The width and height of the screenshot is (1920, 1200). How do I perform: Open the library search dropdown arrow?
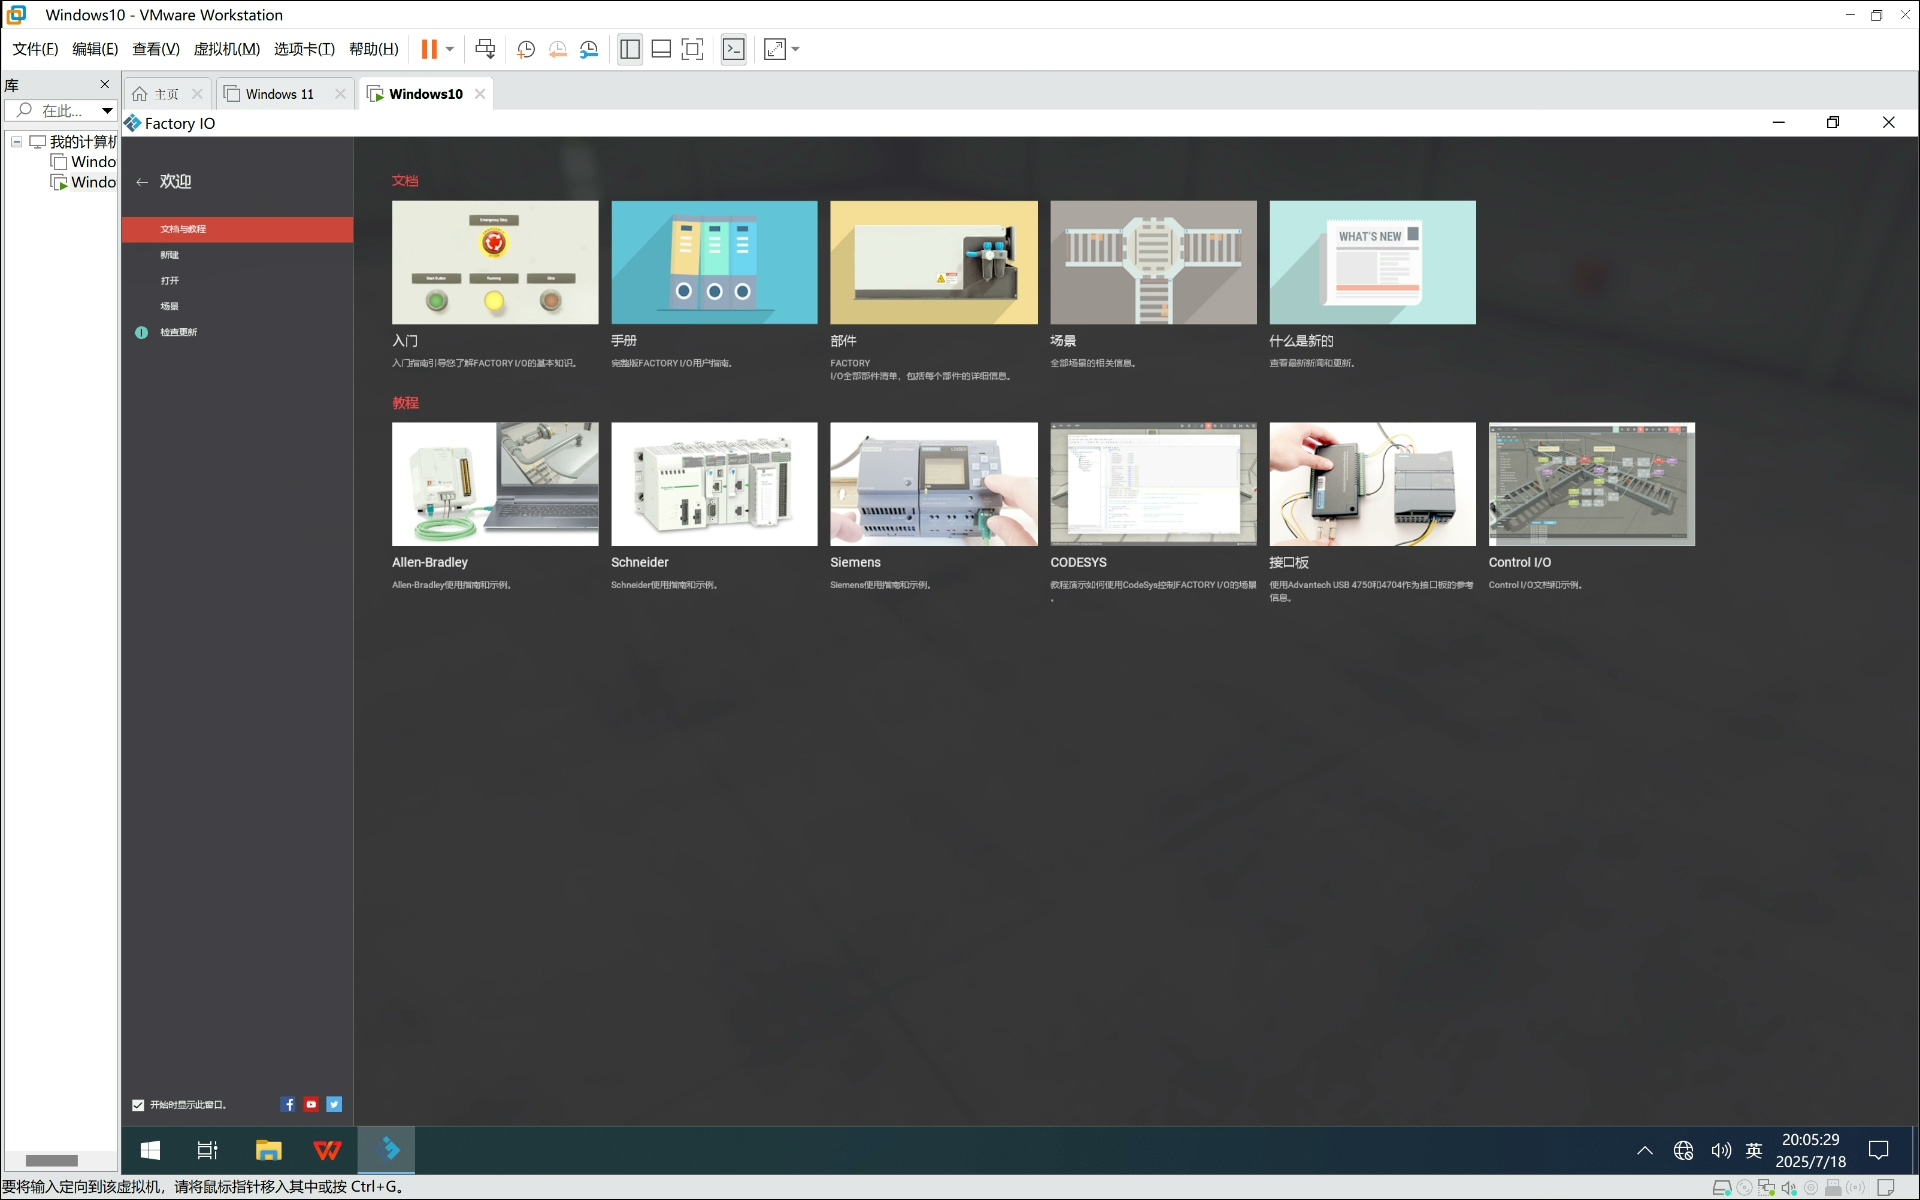[x=107, y=111]
